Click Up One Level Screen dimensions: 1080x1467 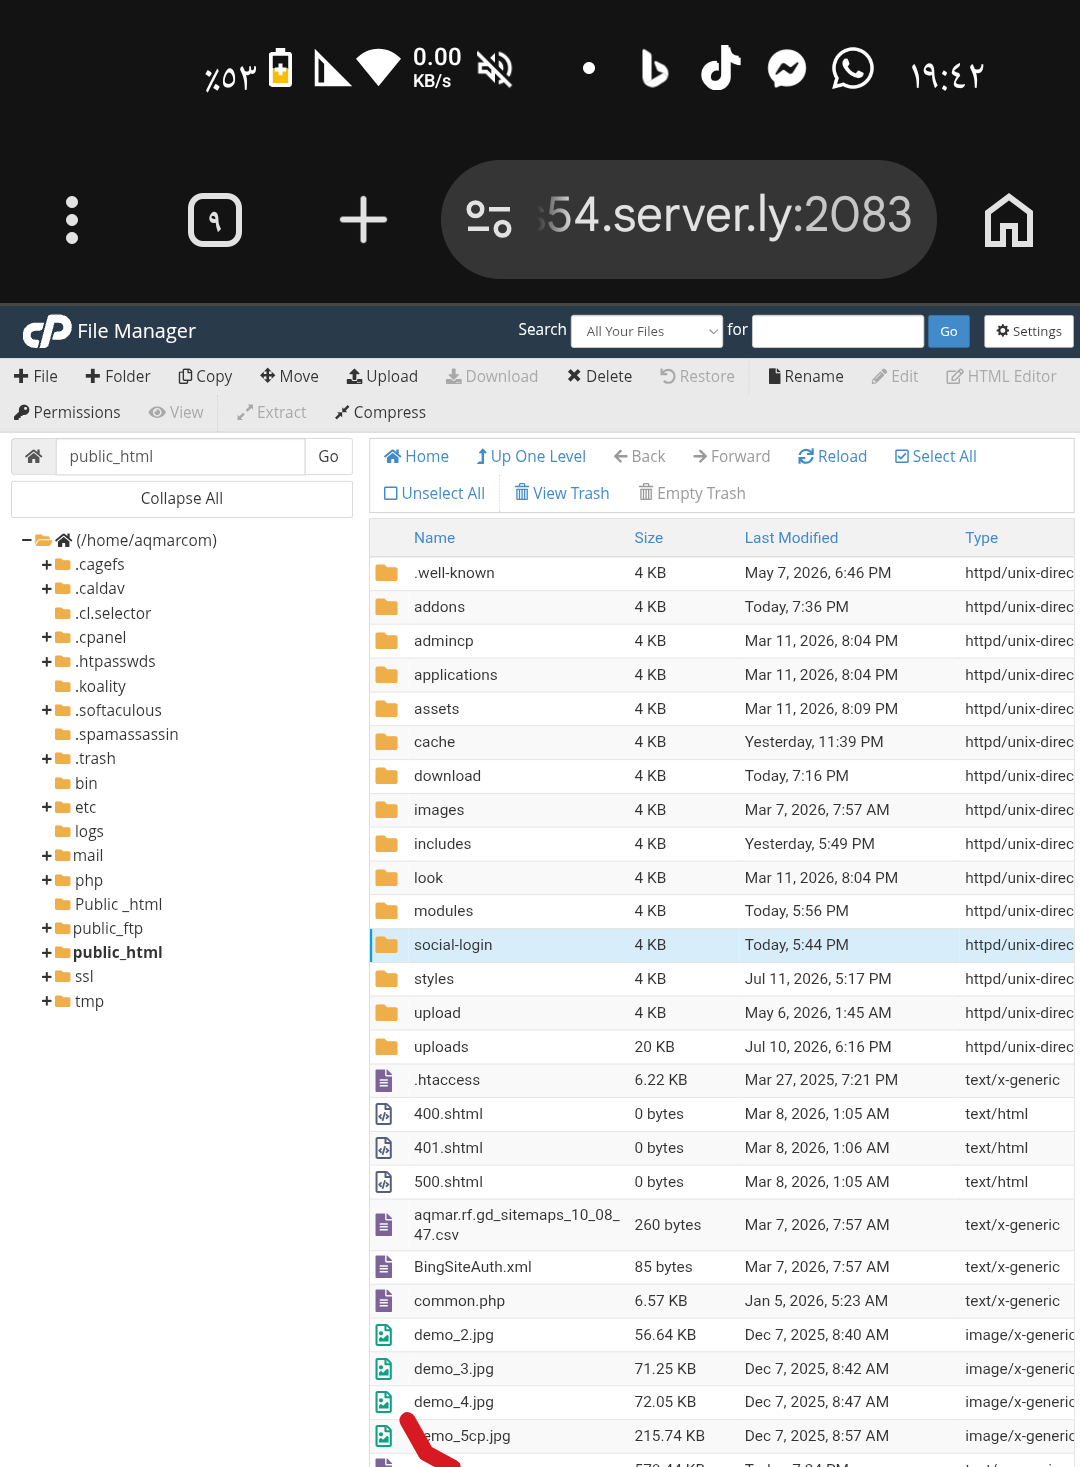[531, 456]
